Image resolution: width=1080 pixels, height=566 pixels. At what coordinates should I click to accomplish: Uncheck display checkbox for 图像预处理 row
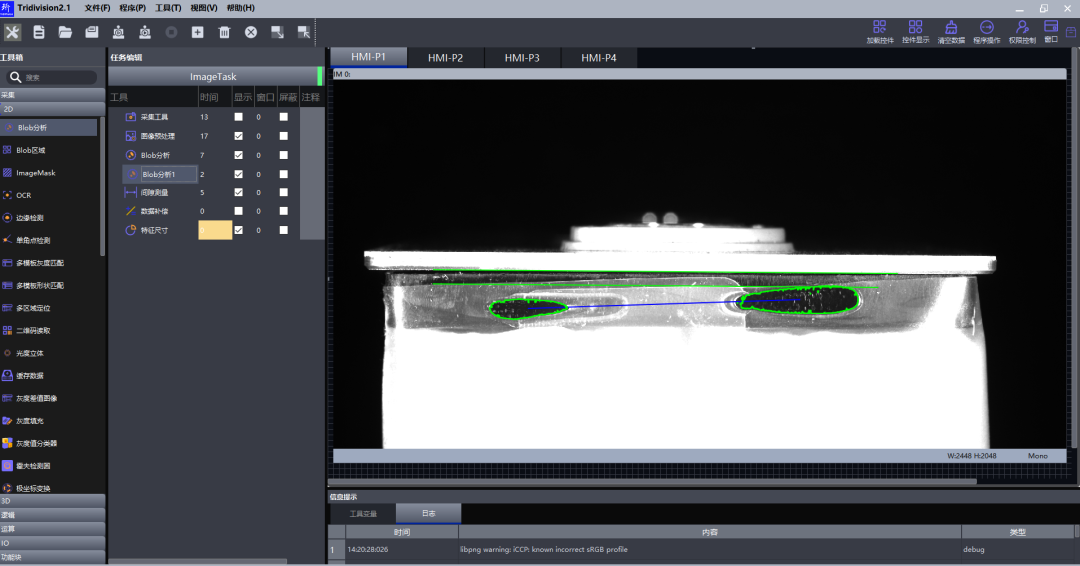238,136
